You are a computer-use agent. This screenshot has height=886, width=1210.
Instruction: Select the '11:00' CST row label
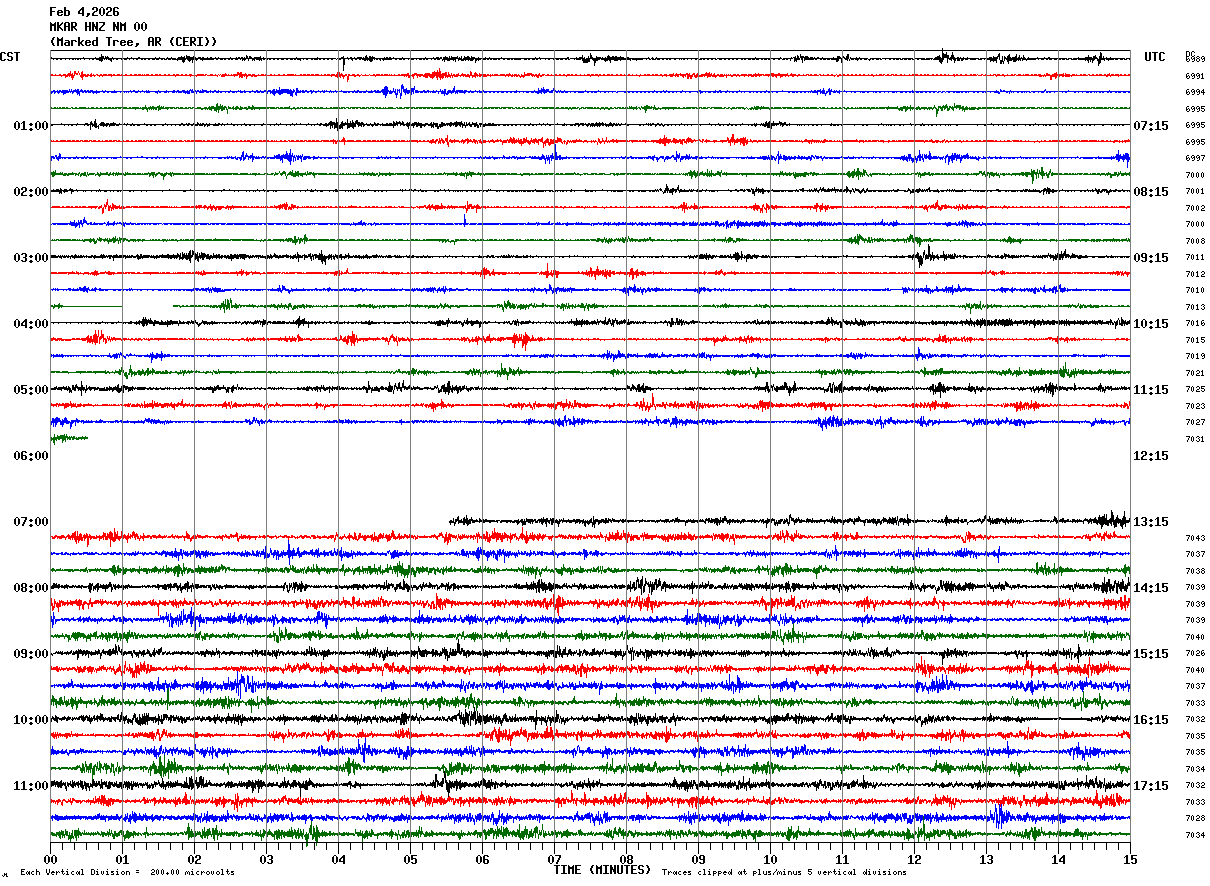31,786
